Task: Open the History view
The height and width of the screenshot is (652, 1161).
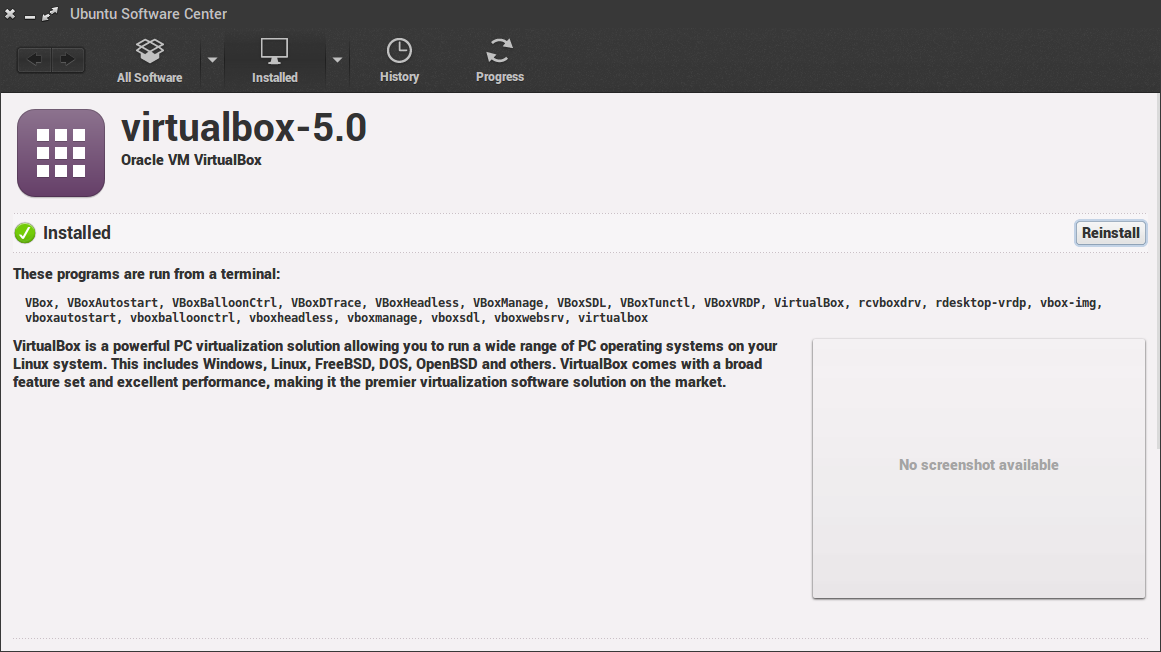Action: (399, 61)
